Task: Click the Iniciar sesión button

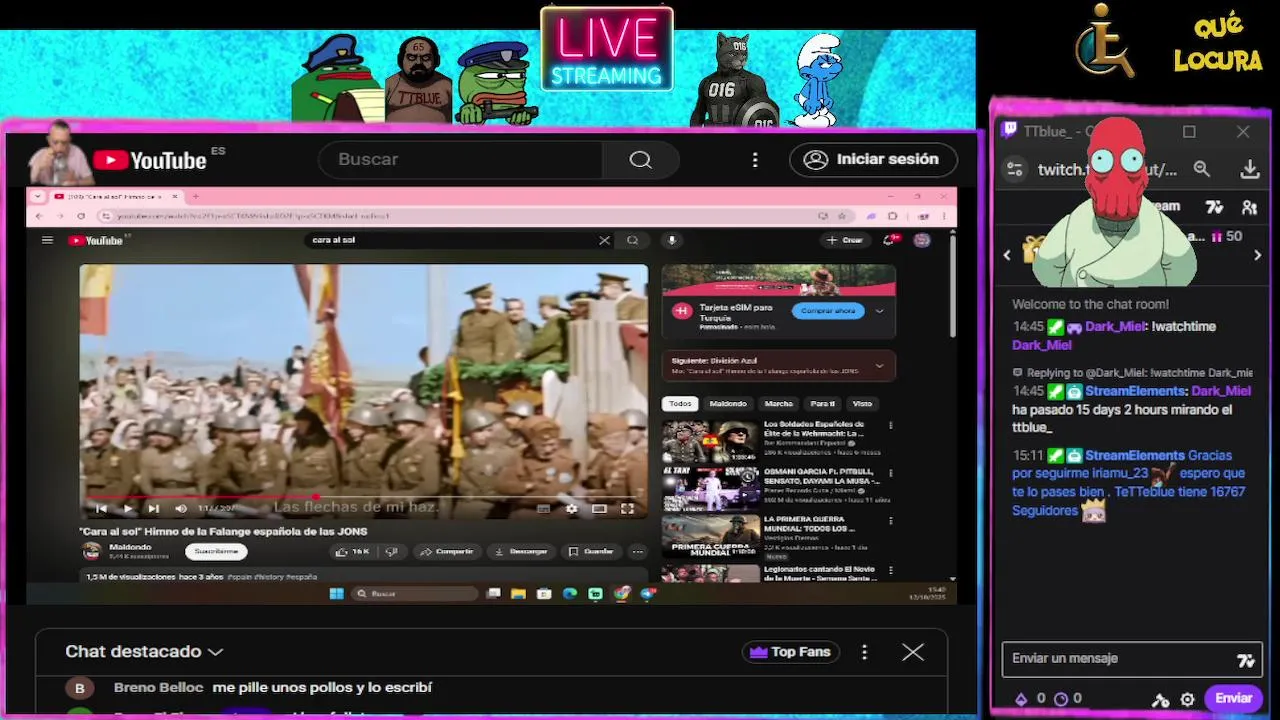Action: [873, 159]
